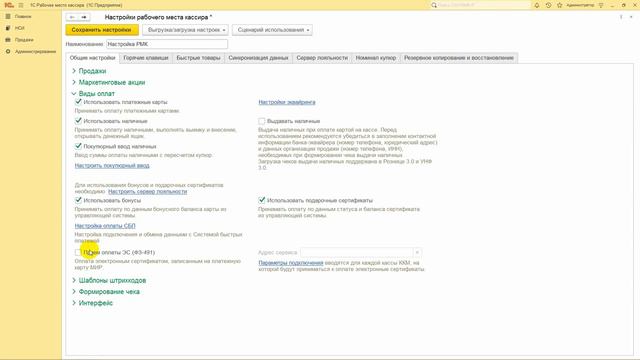
Task: Open the Параметры подключения link
Action: pyautogui.click(x=291, y=263)
